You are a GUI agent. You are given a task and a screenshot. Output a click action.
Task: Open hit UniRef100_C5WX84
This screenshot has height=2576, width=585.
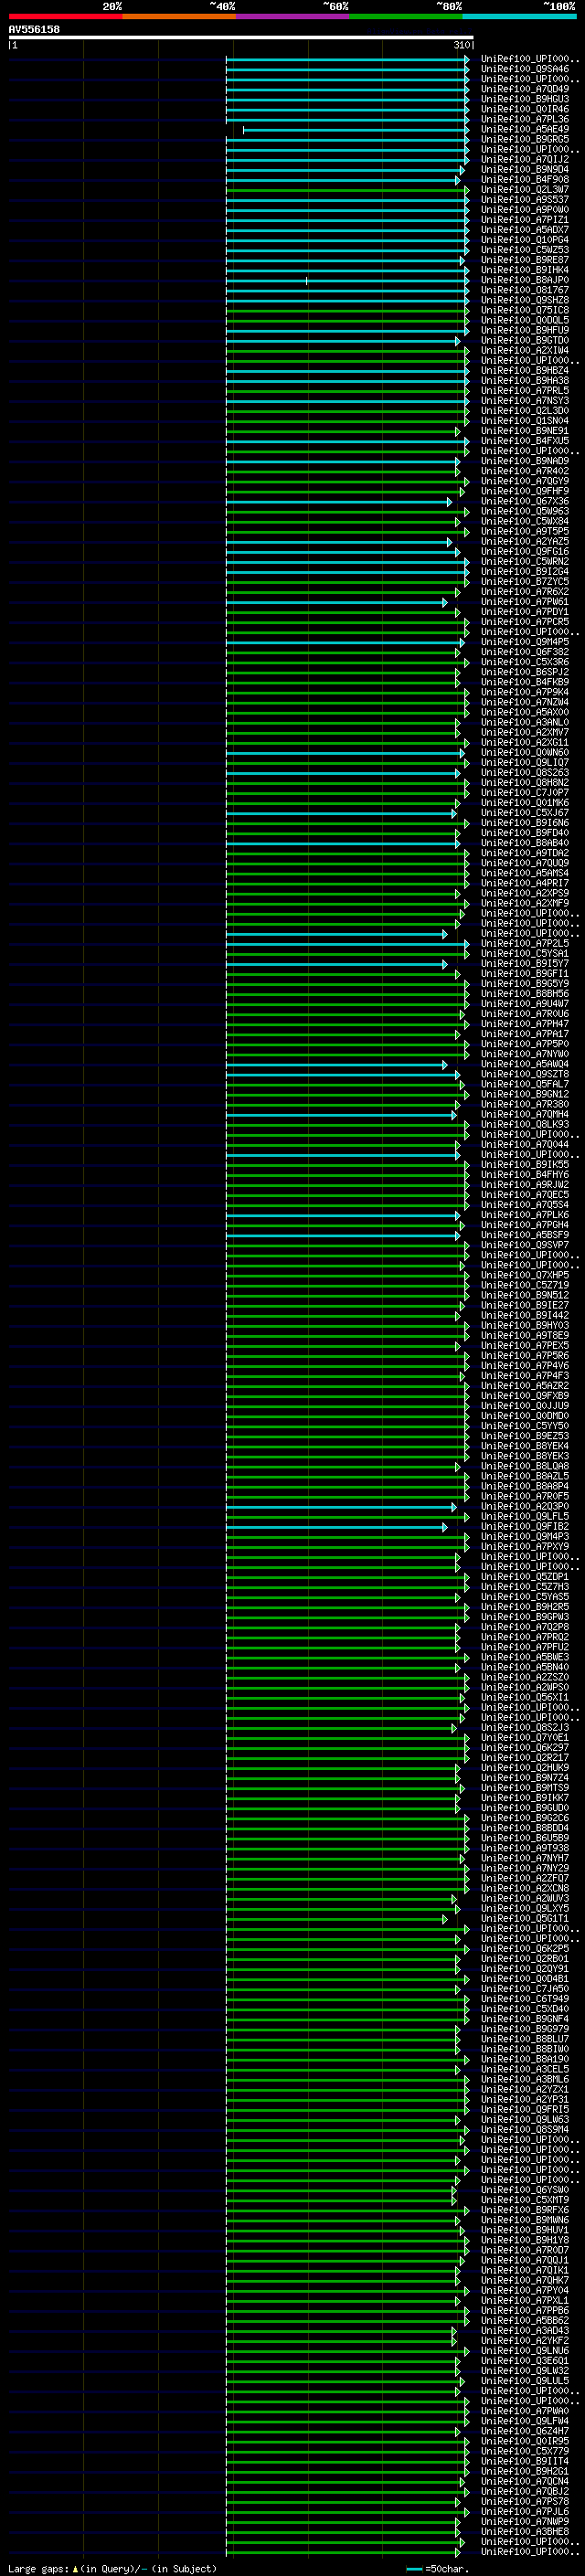point(525,521)
